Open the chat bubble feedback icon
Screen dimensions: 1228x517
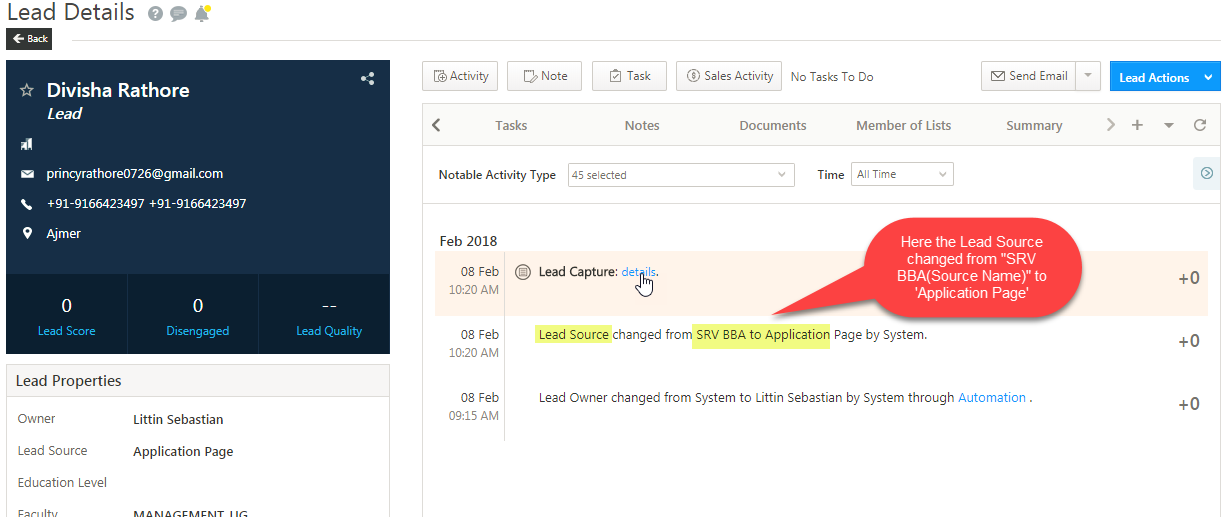click(178, 14)
